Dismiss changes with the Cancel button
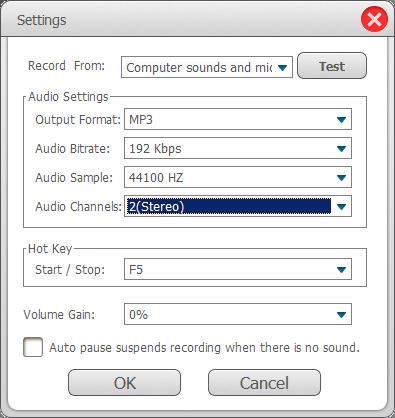395x418 pixels. 264,383
